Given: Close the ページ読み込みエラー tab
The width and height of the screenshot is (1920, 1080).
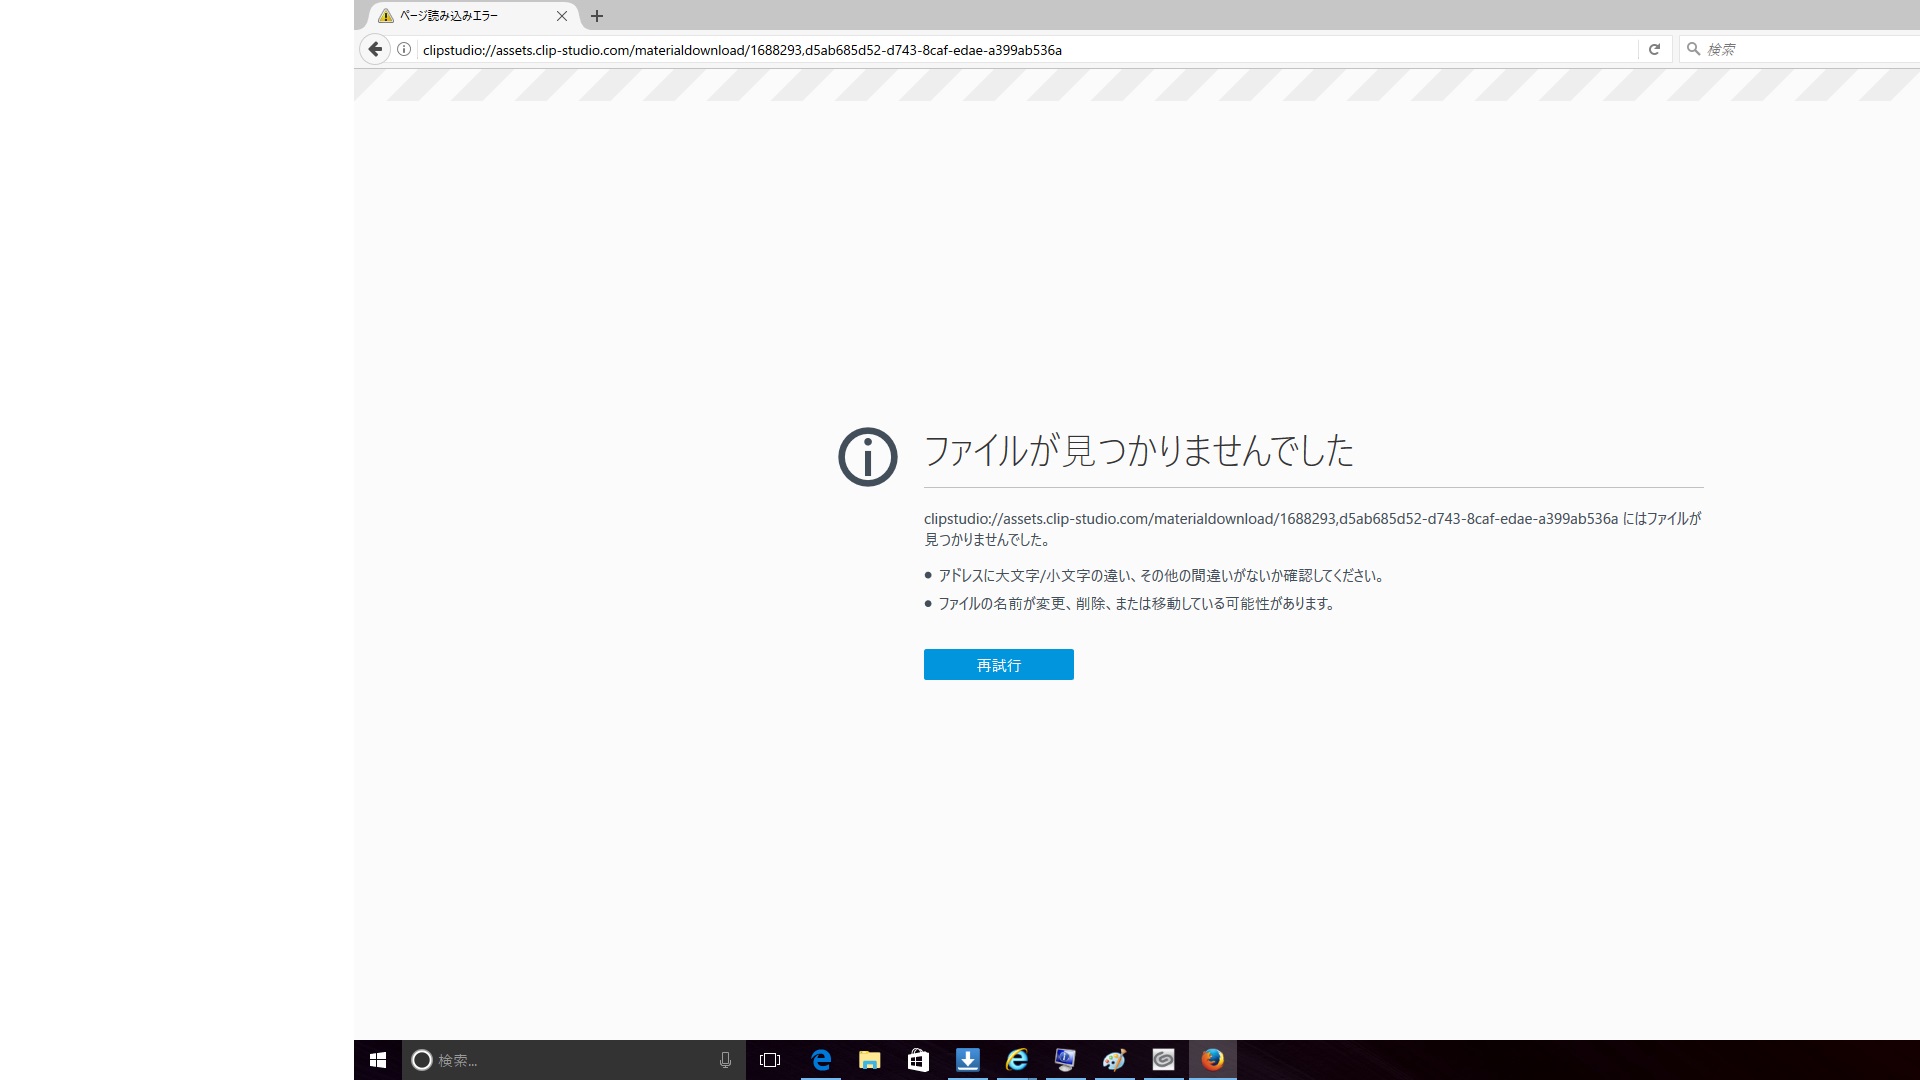Looking at the screenshot, I should click(x=562, y=16).
